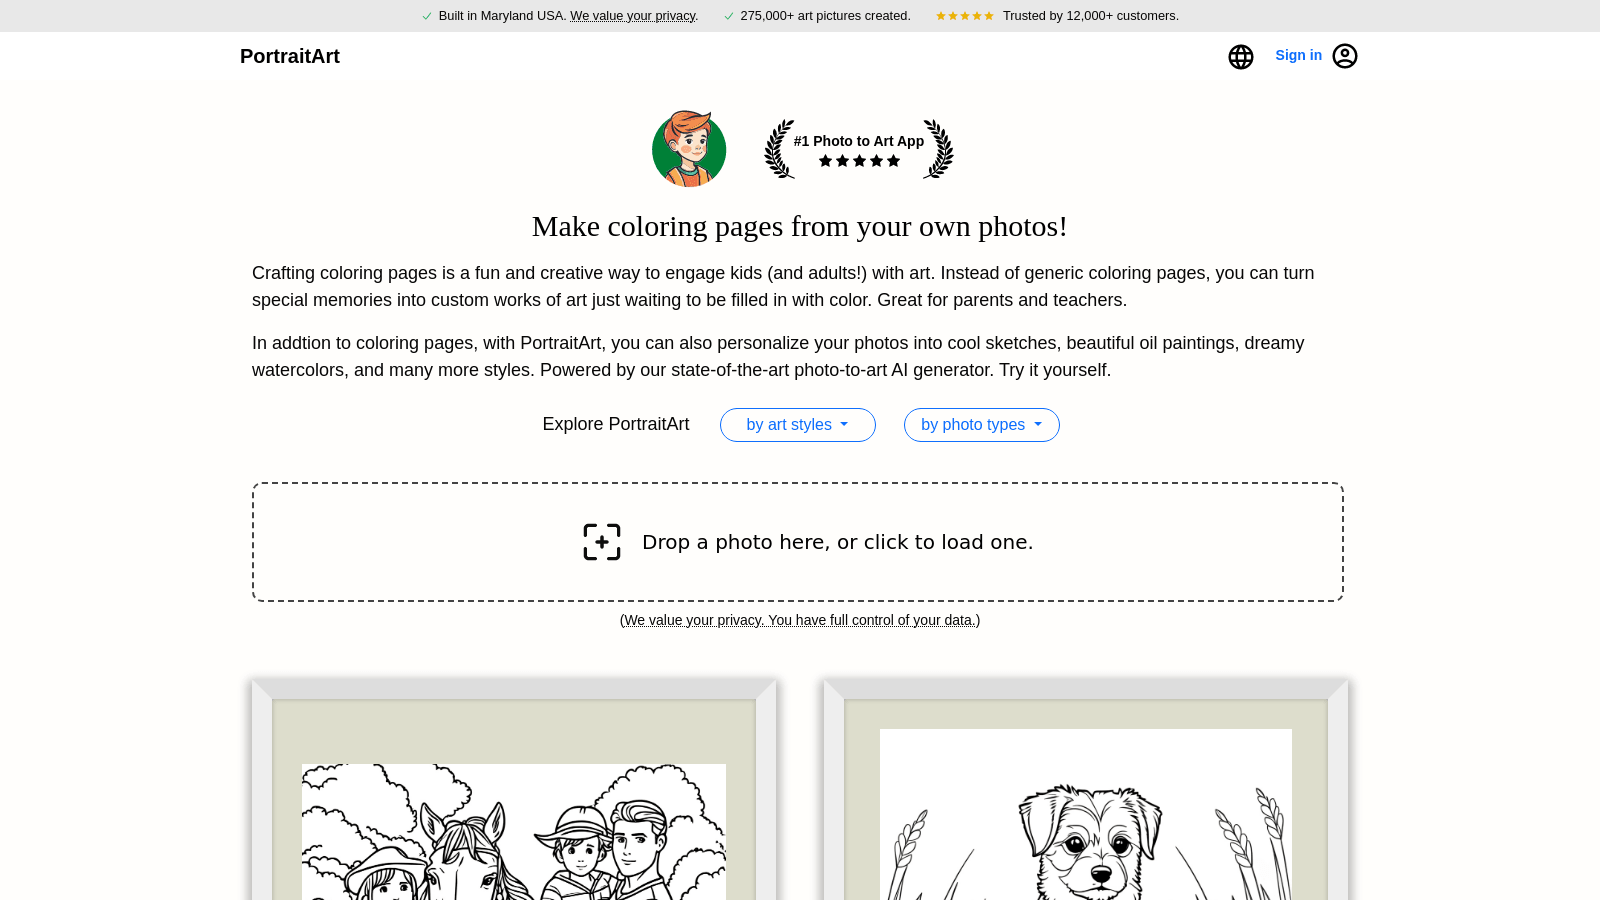Click the #1 Photo to Art App badge
Screen dimensions: 1600x900
859,149
